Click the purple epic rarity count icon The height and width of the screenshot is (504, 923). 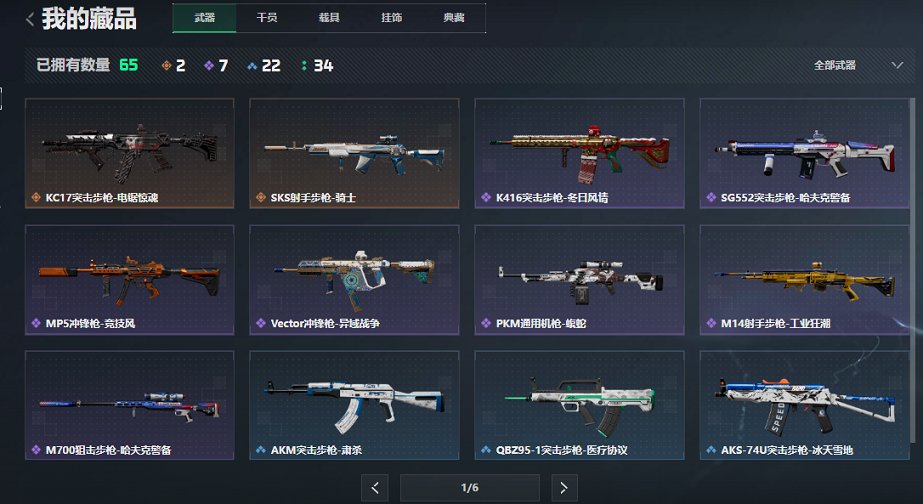tap(209, 65)
